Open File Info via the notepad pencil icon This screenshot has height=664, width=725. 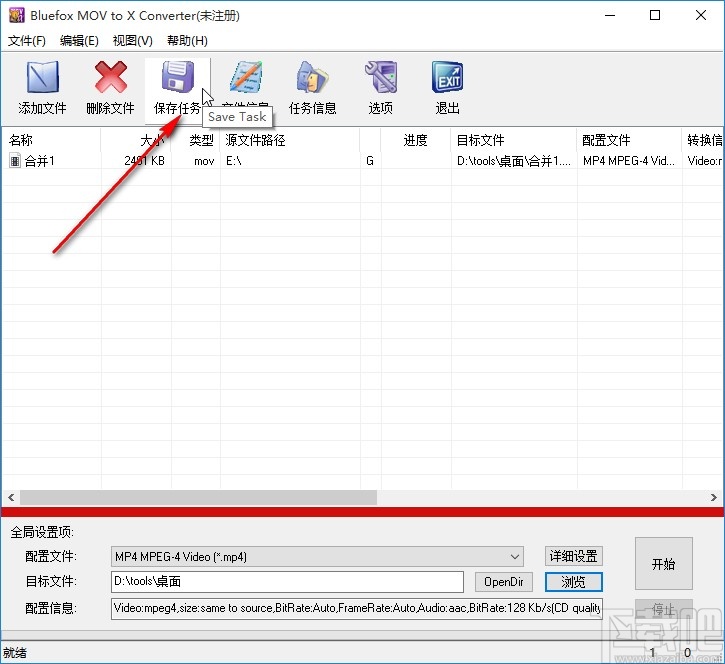[246, 77]
